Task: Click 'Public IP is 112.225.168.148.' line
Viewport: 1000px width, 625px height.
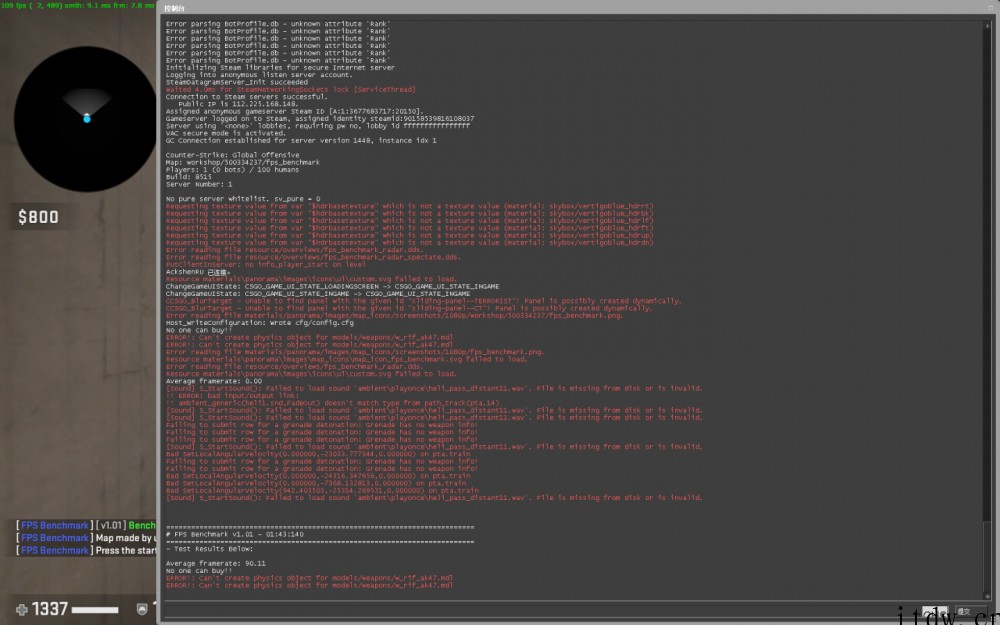Action: click(x=238, y=104)
